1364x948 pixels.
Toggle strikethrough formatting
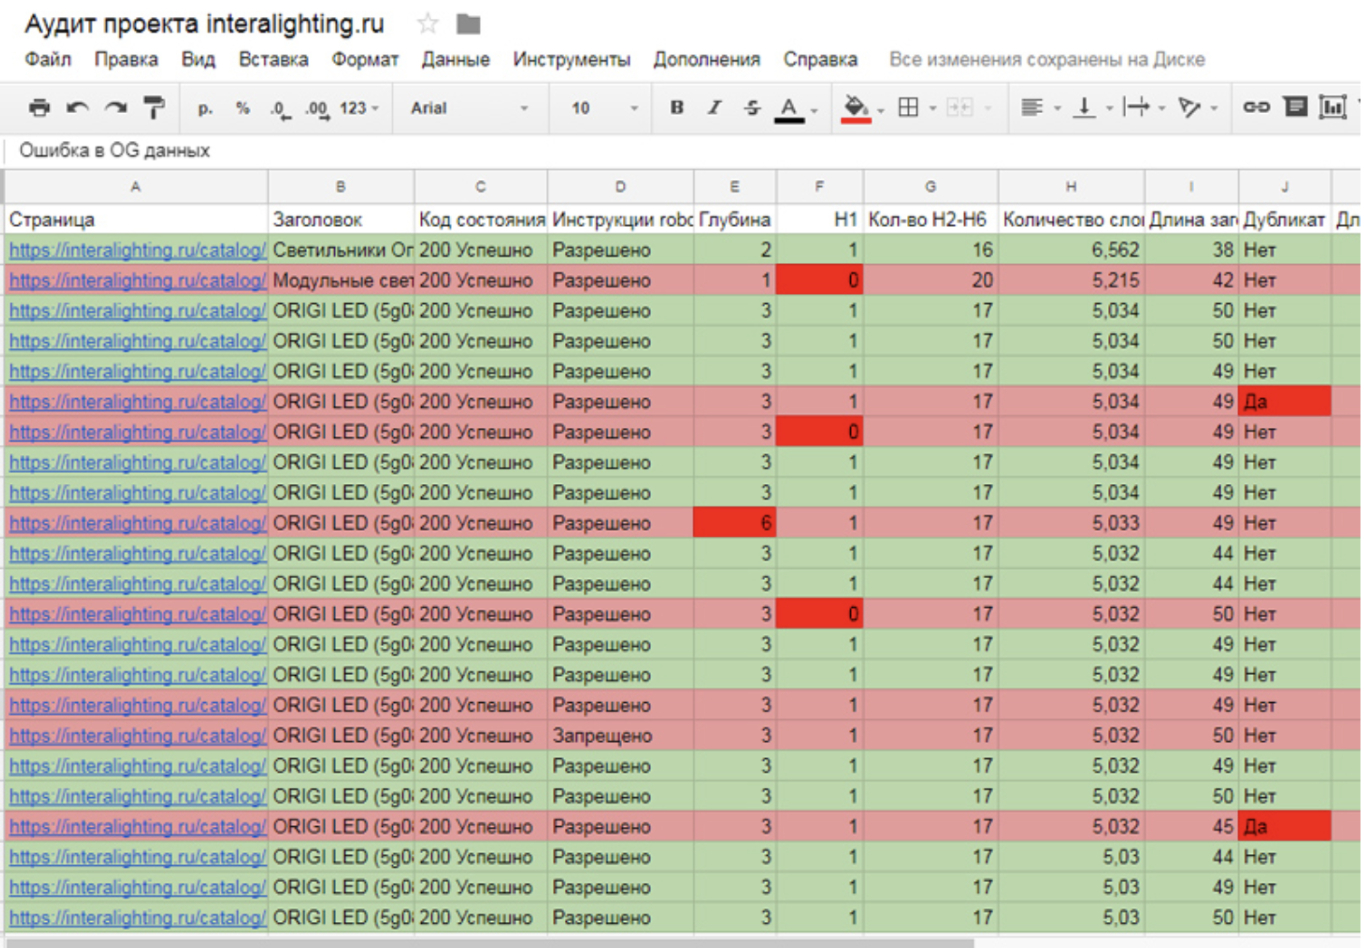coord(752,108)
